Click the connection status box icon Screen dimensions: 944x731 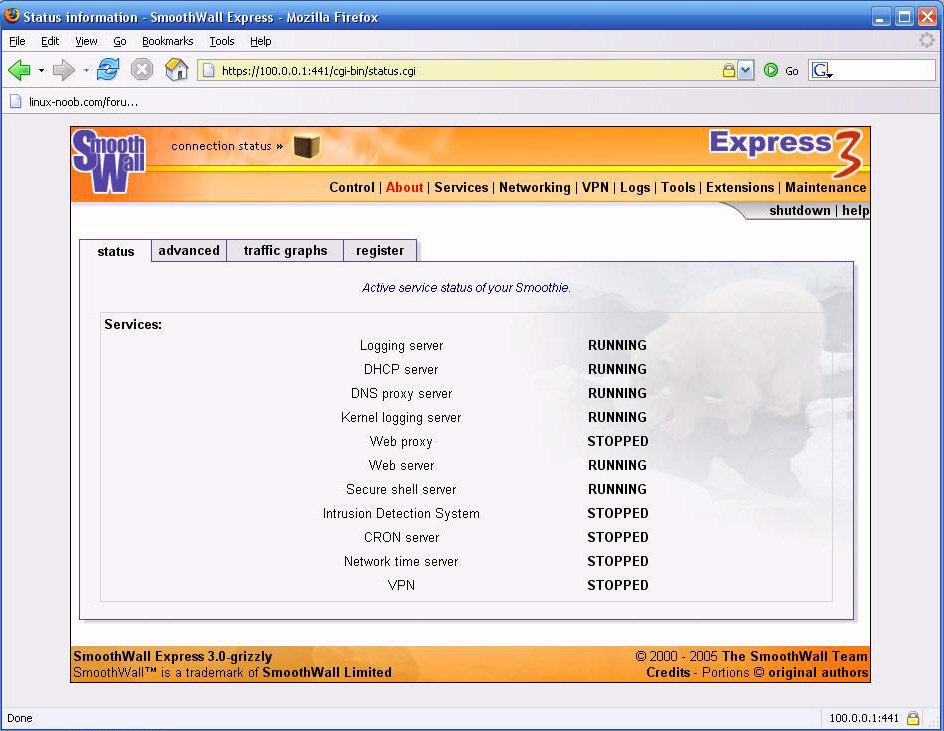point(306,146)
